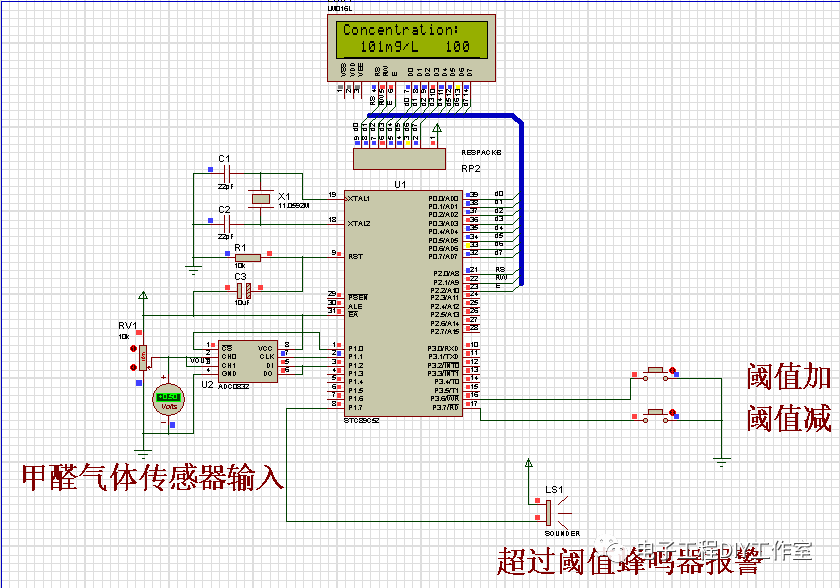840x588 pixels.
Task: Select the ground symbol below the push buttons
Action: pyautogui.click(x=722, y=463)
